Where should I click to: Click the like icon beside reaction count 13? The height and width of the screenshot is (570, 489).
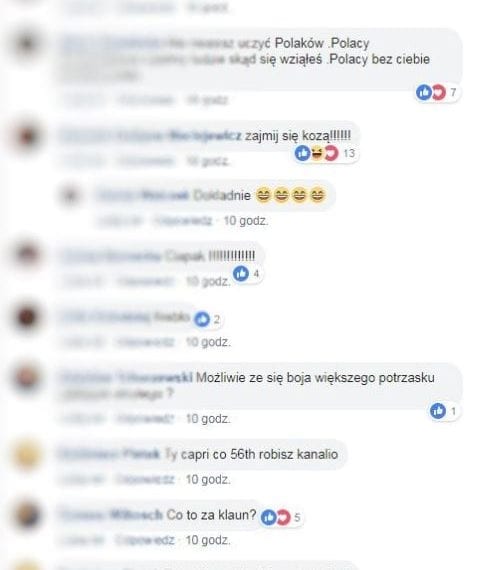[x=302, y=153]
